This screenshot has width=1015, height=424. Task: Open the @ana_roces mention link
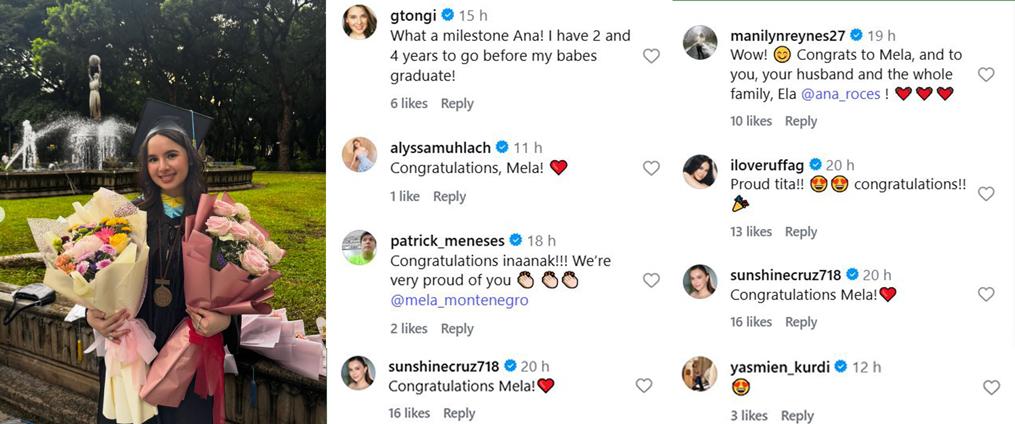(840, 94)
